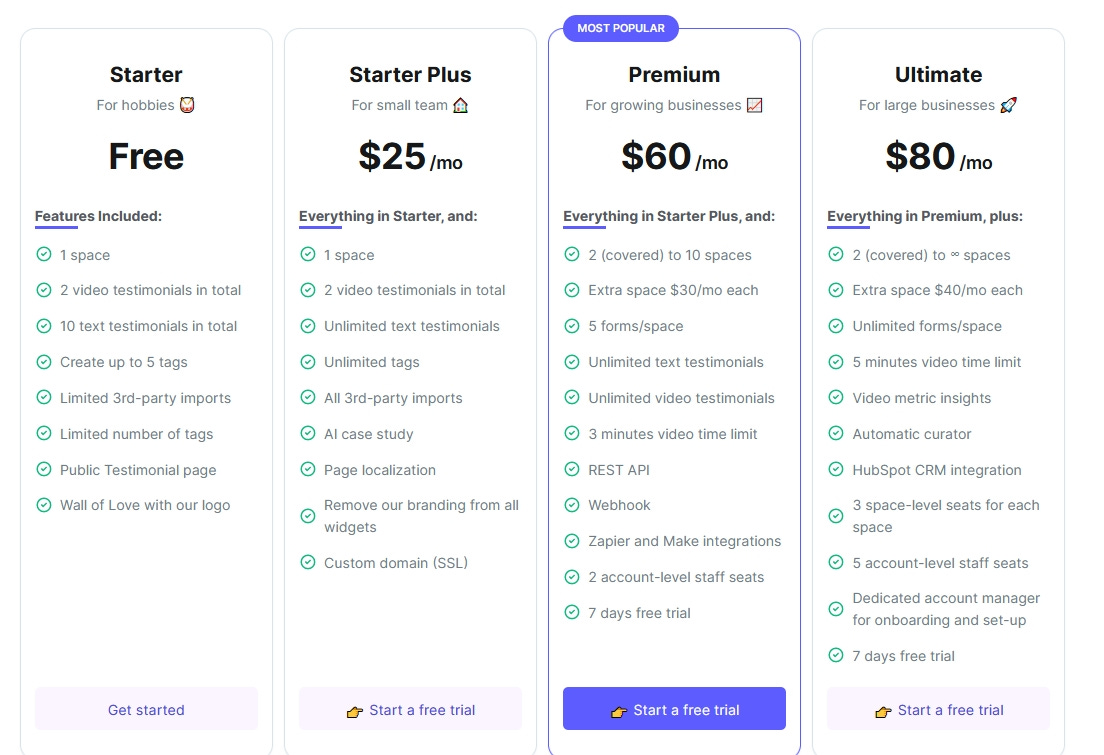Click the $80 /mo Ultimate price
1104x755 pixels.
coord(939,156)
